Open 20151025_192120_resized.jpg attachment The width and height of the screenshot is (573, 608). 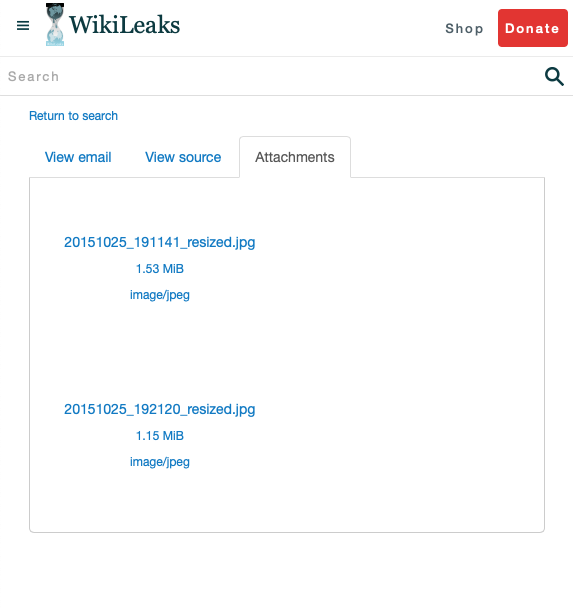[x=159, y=409]
